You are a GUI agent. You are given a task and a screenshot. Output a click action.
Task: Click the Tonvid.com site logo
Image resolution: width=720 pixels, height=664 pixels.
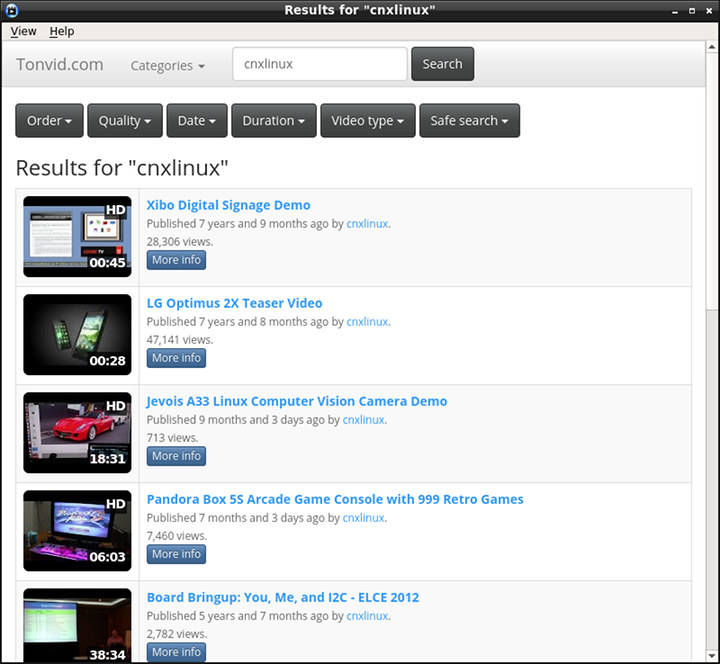(60, 65)
